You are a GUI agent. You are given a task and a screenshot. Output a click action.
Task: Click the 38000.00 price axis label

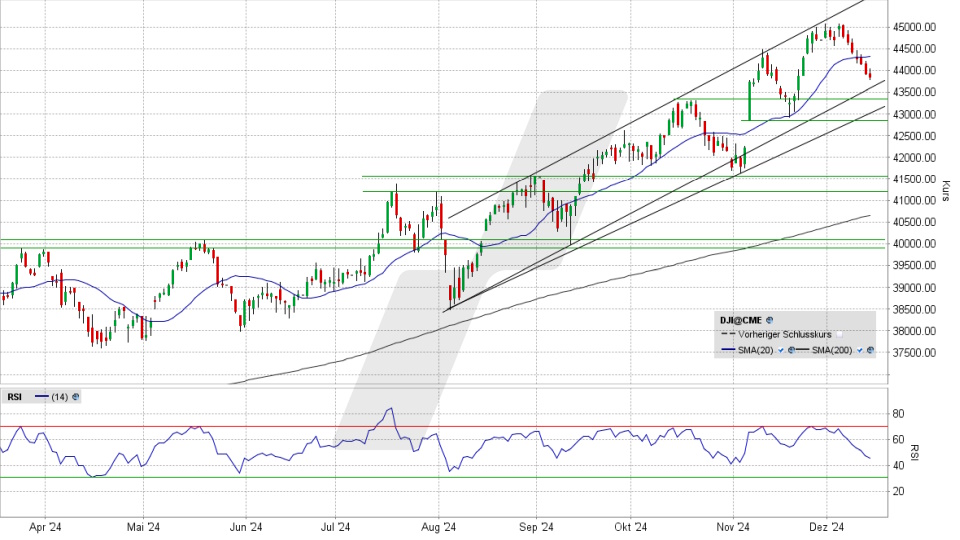pyautogui.click(x=914, y=331)
